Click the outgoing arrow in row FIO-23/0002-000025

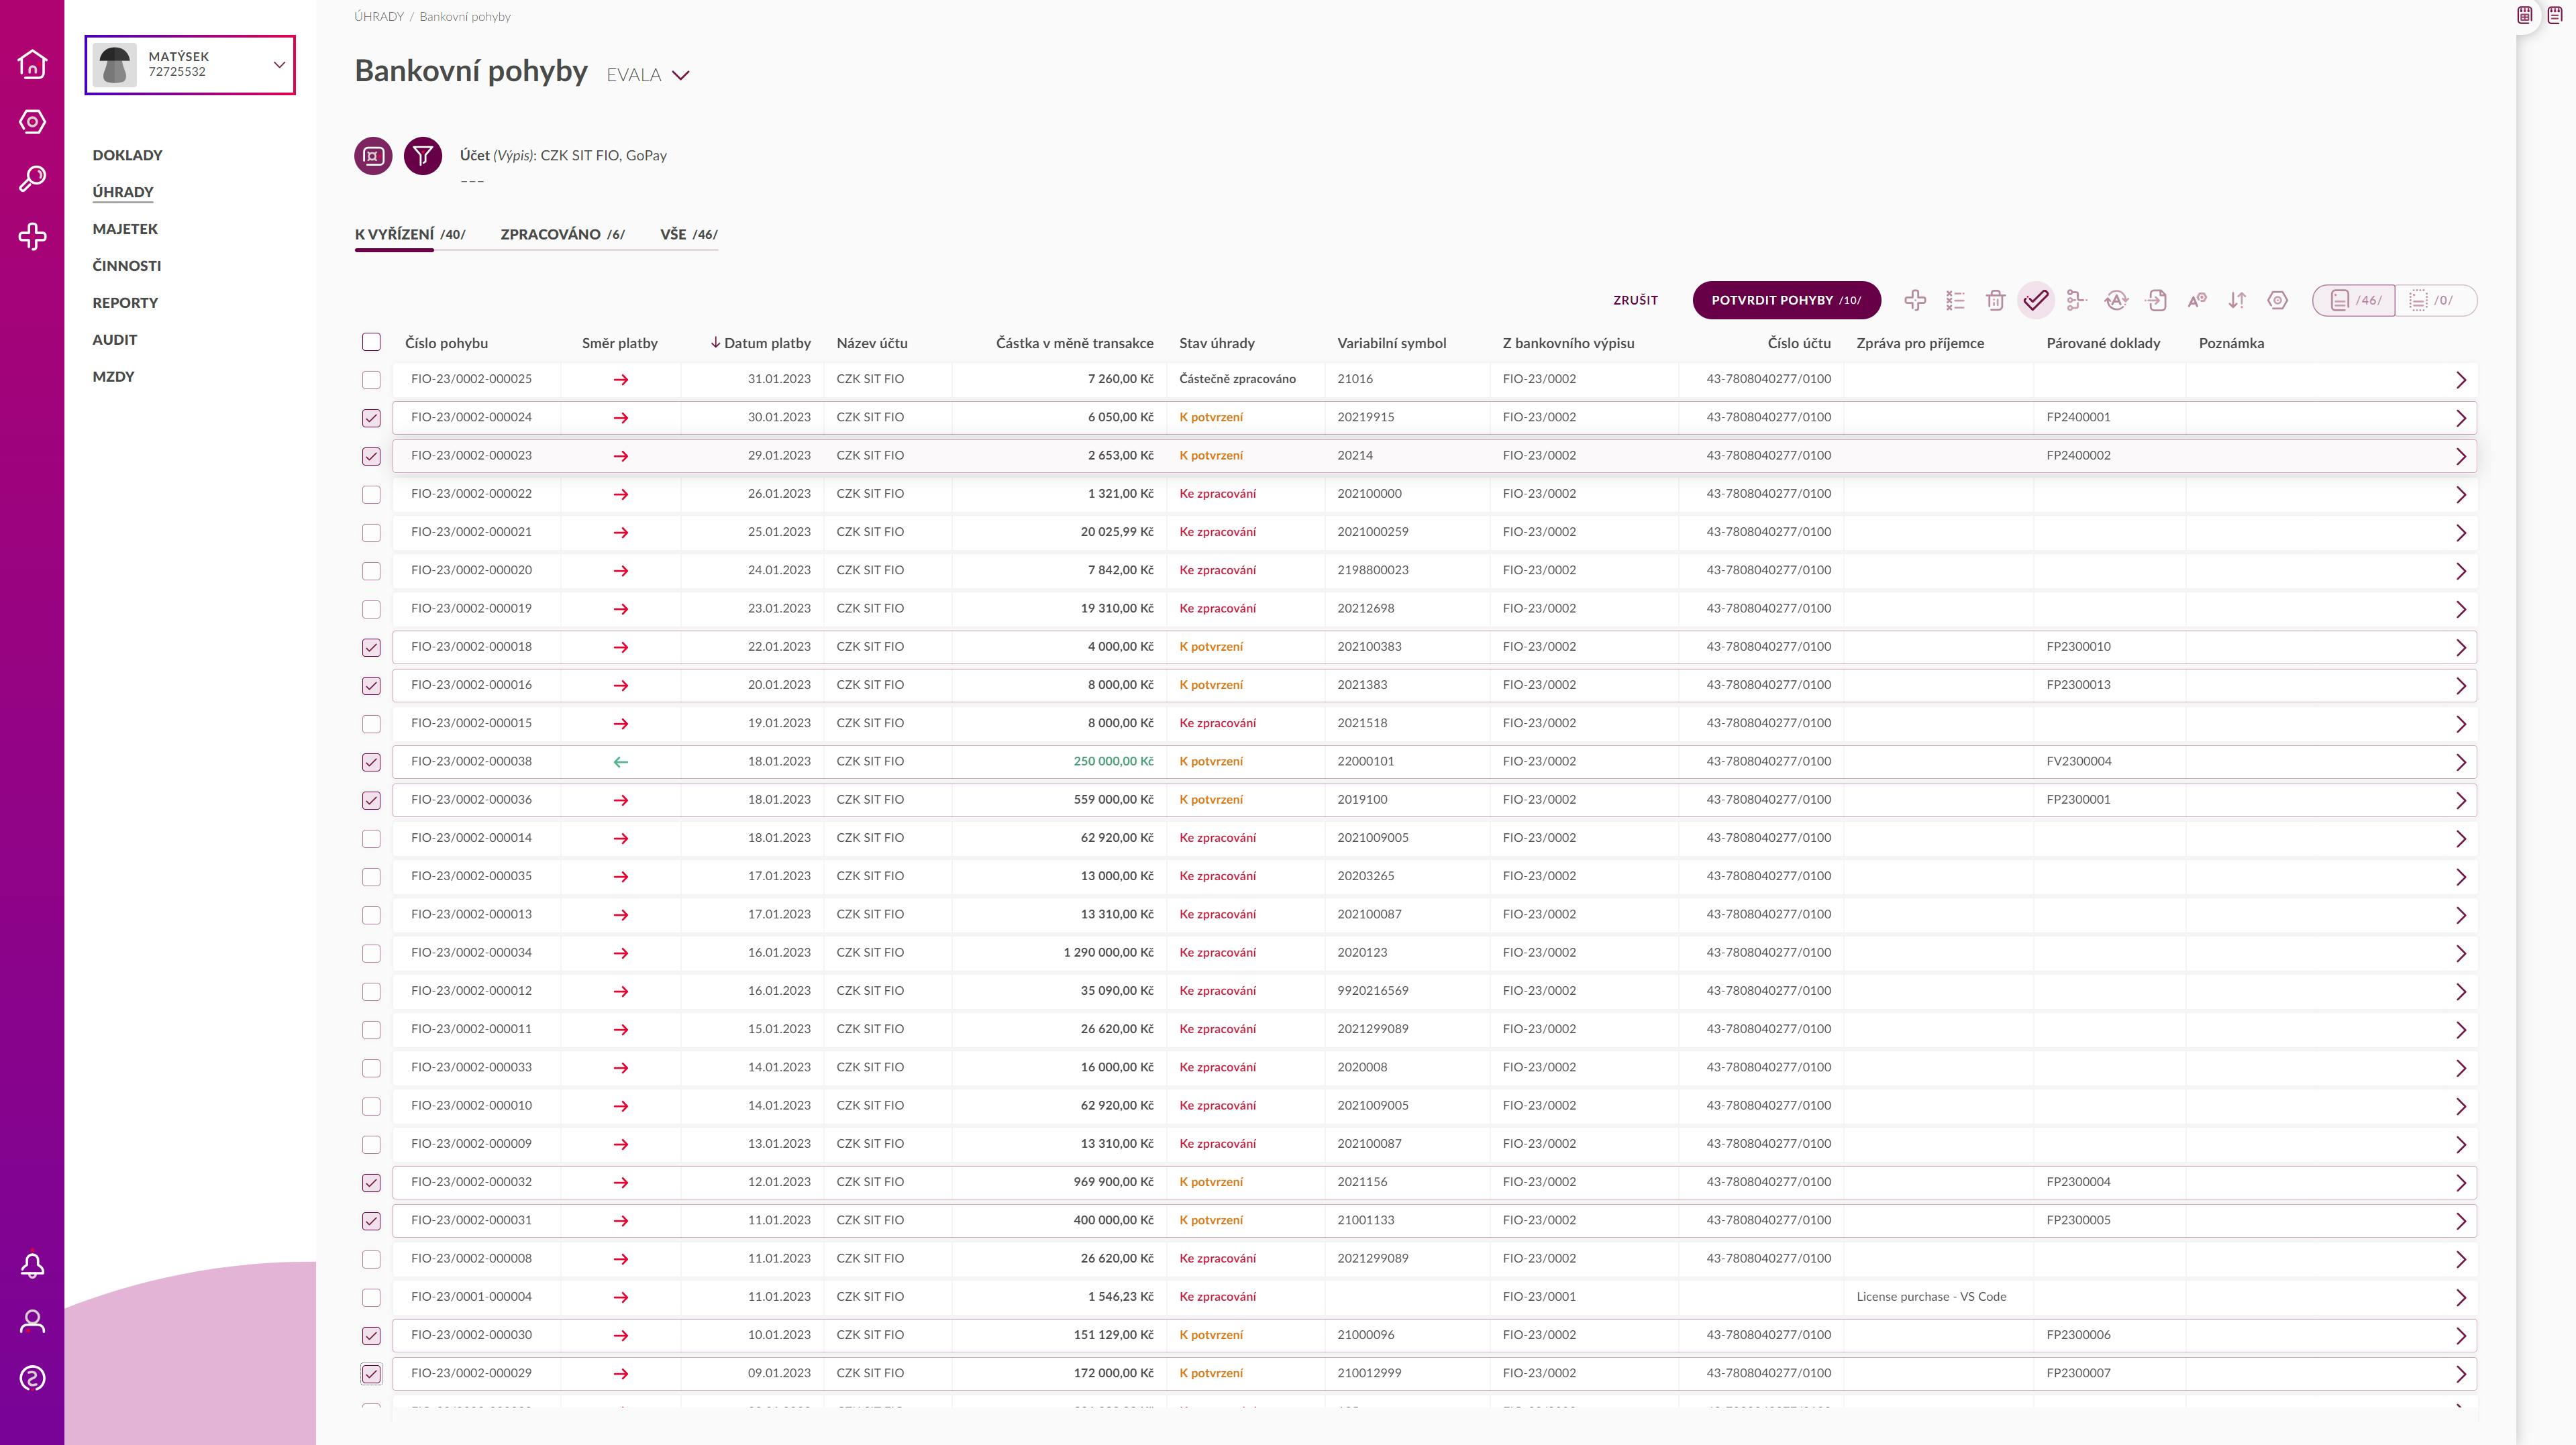point(621,380)
